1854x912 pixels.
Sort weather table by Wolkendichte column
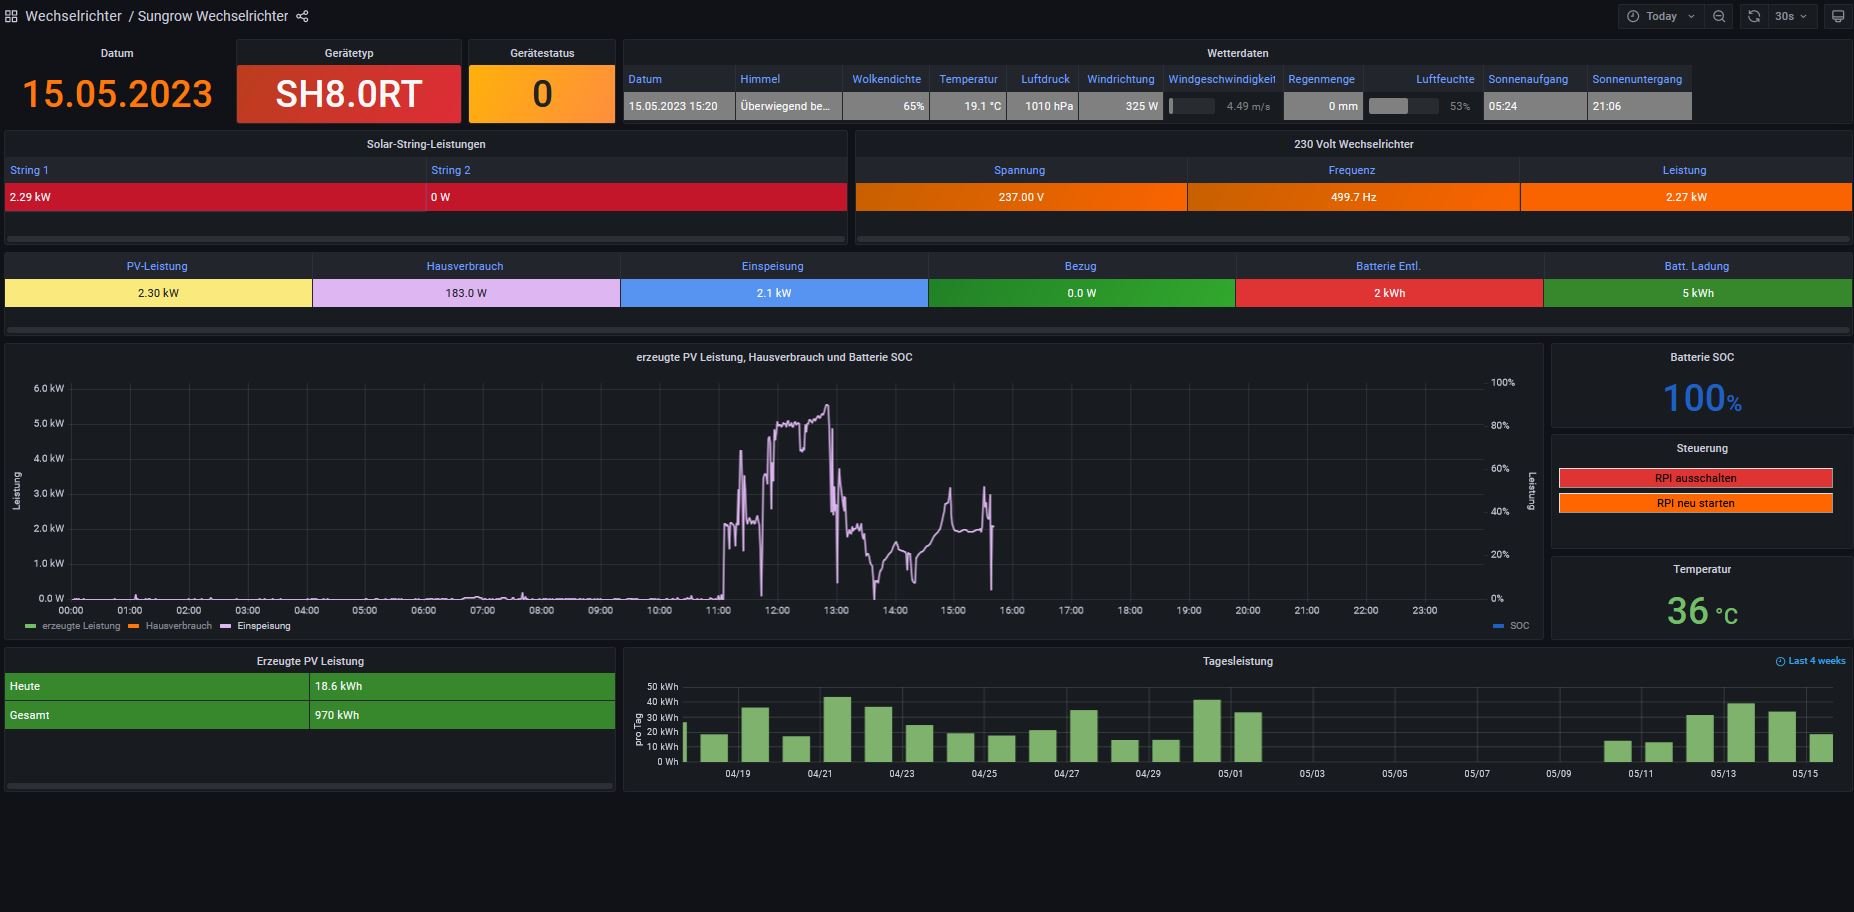[x=886, y=79]
